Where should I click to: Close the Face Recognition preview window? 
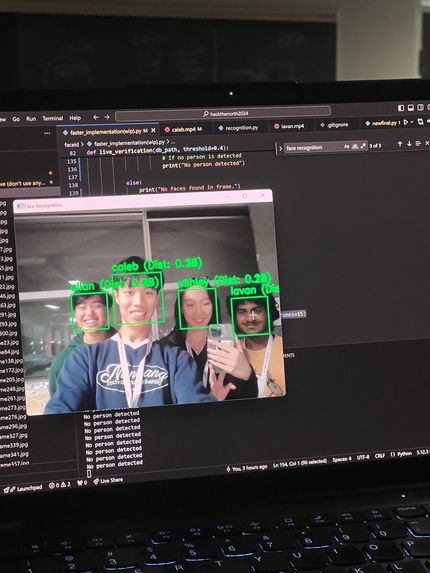263,195
